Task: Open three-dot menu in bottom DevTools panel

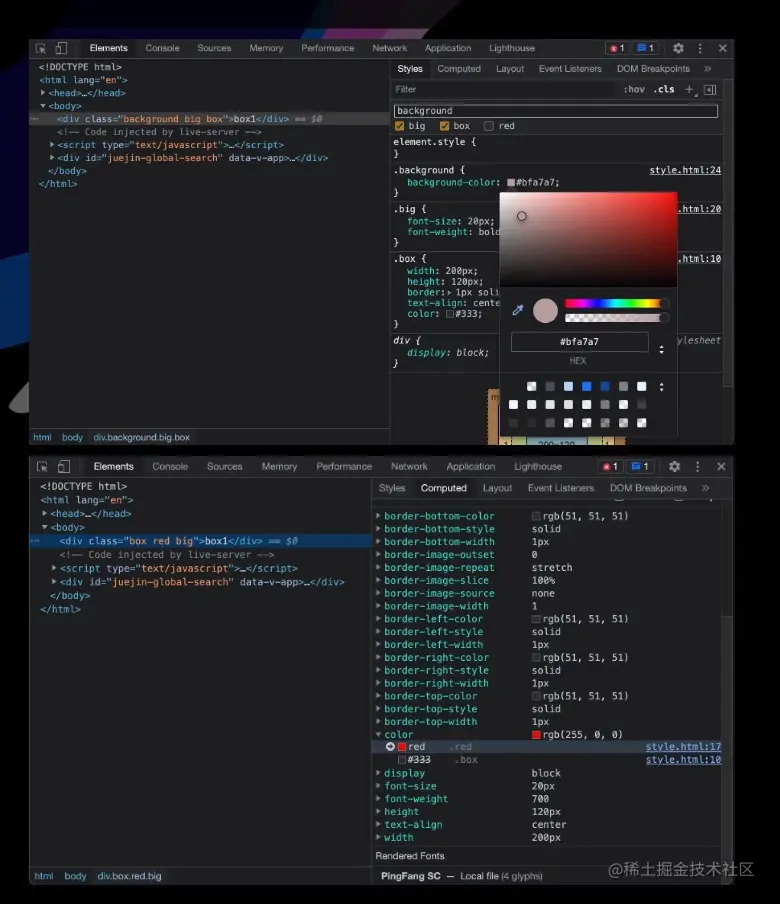Action: (698, 466)
